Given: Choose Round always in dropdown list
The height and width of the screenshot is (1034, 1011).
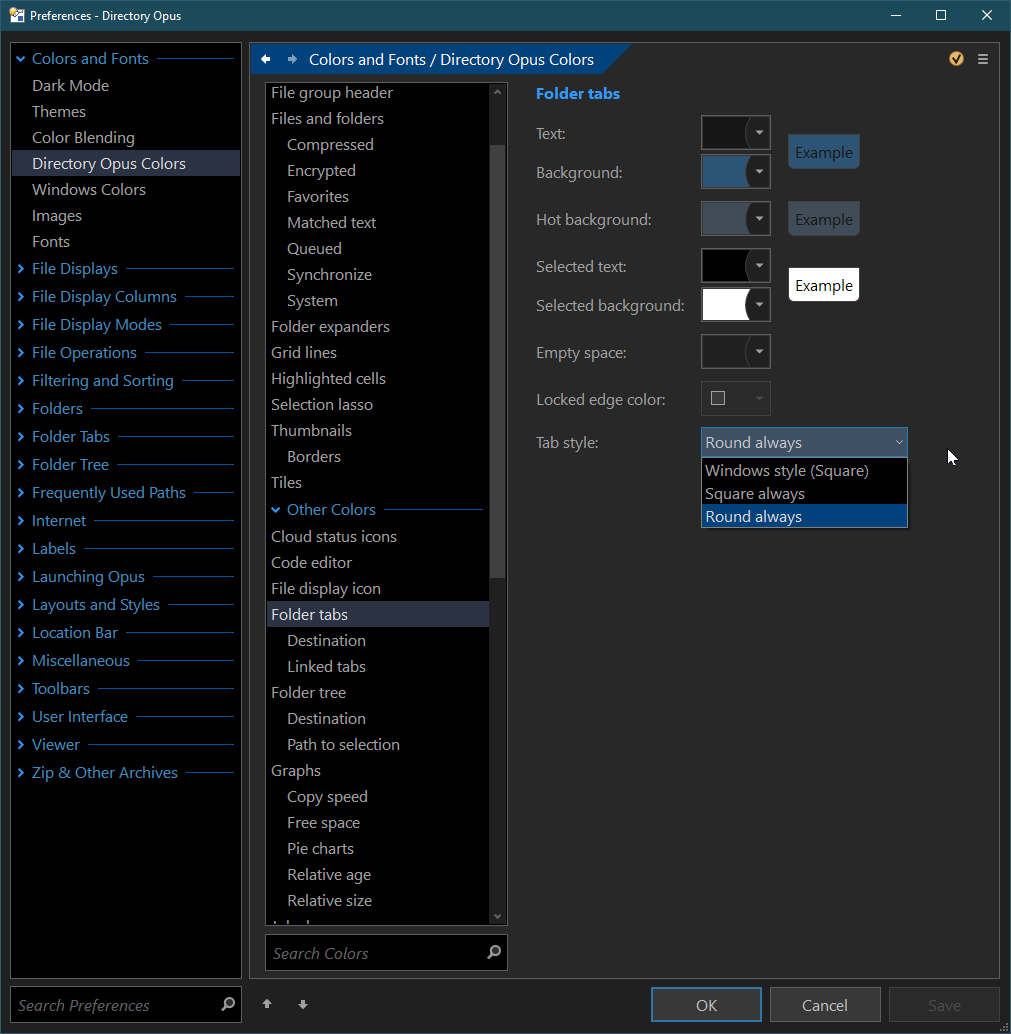Looking at the screenshot, I should 804,516.
